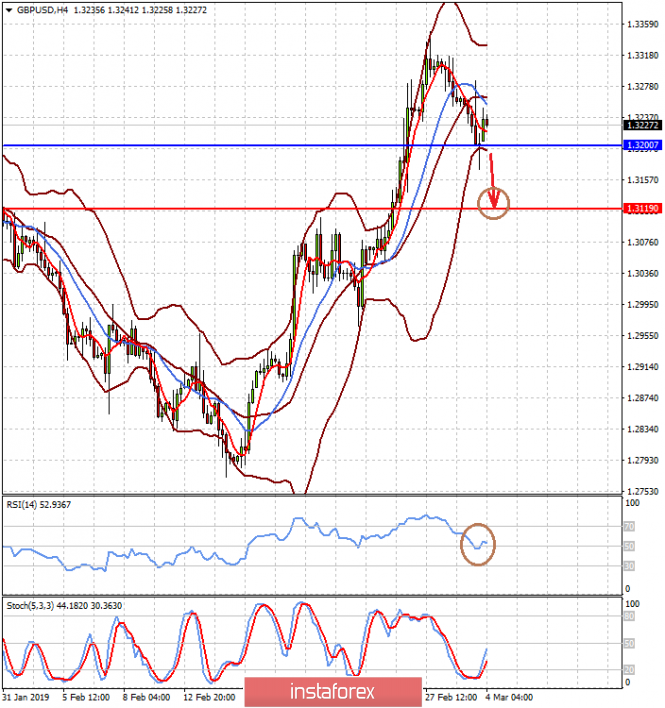Click the 4 Mar 04:00 time label
This screenshot has width=665, height=708.
[x=509, y=698]
